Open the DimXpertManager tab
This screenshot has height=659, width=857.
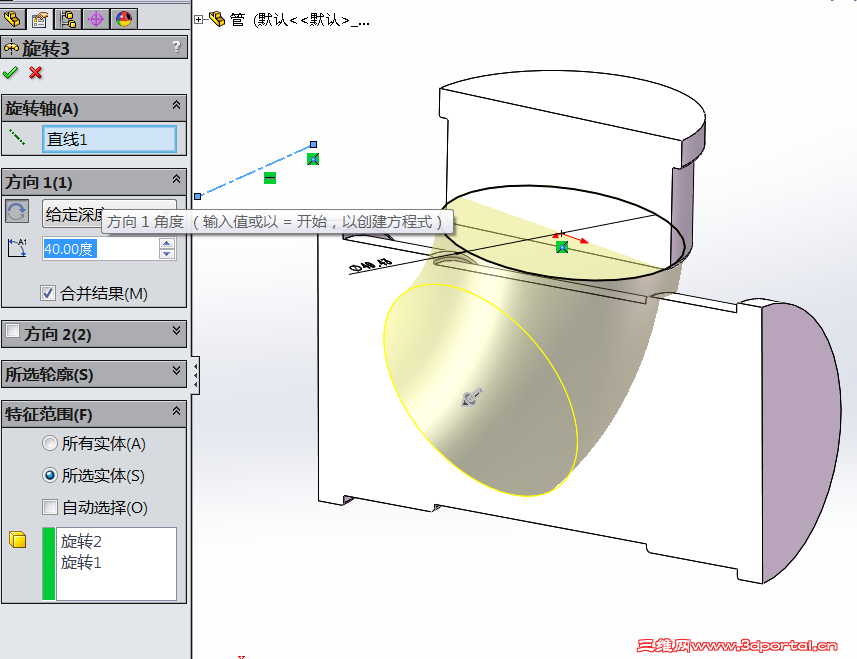click(96, 19)
